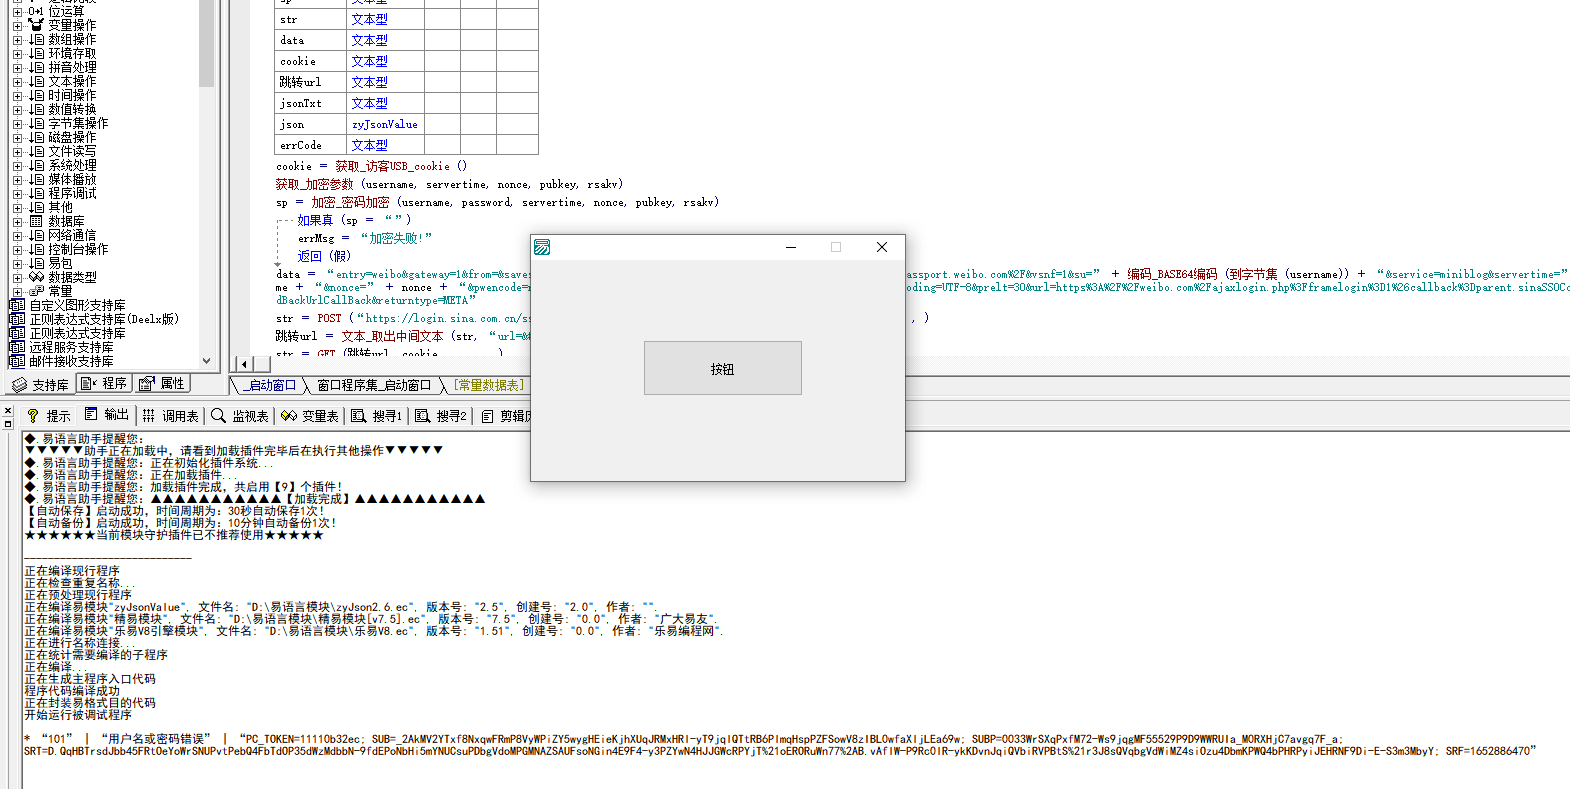Click the 正则表达式支持库(Deelx版) library icon
Viewport: 1570px width, 789px height.
coord(17,319)
